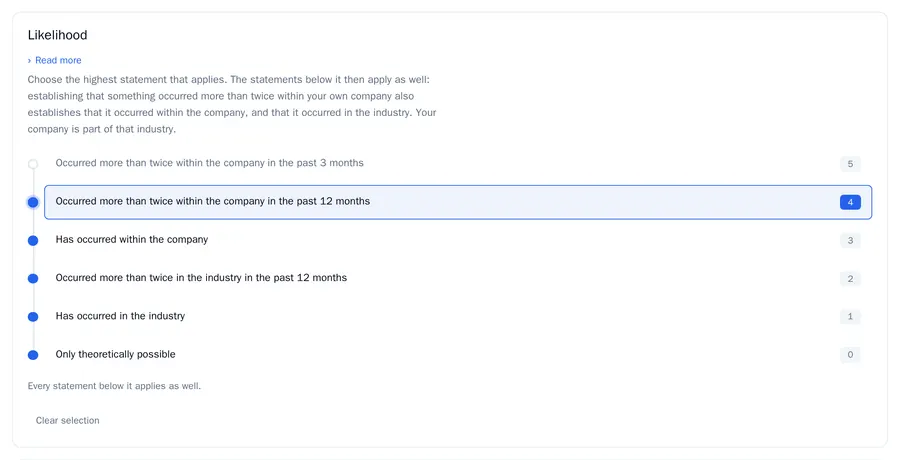Click score badge 1

pos(850,316)
